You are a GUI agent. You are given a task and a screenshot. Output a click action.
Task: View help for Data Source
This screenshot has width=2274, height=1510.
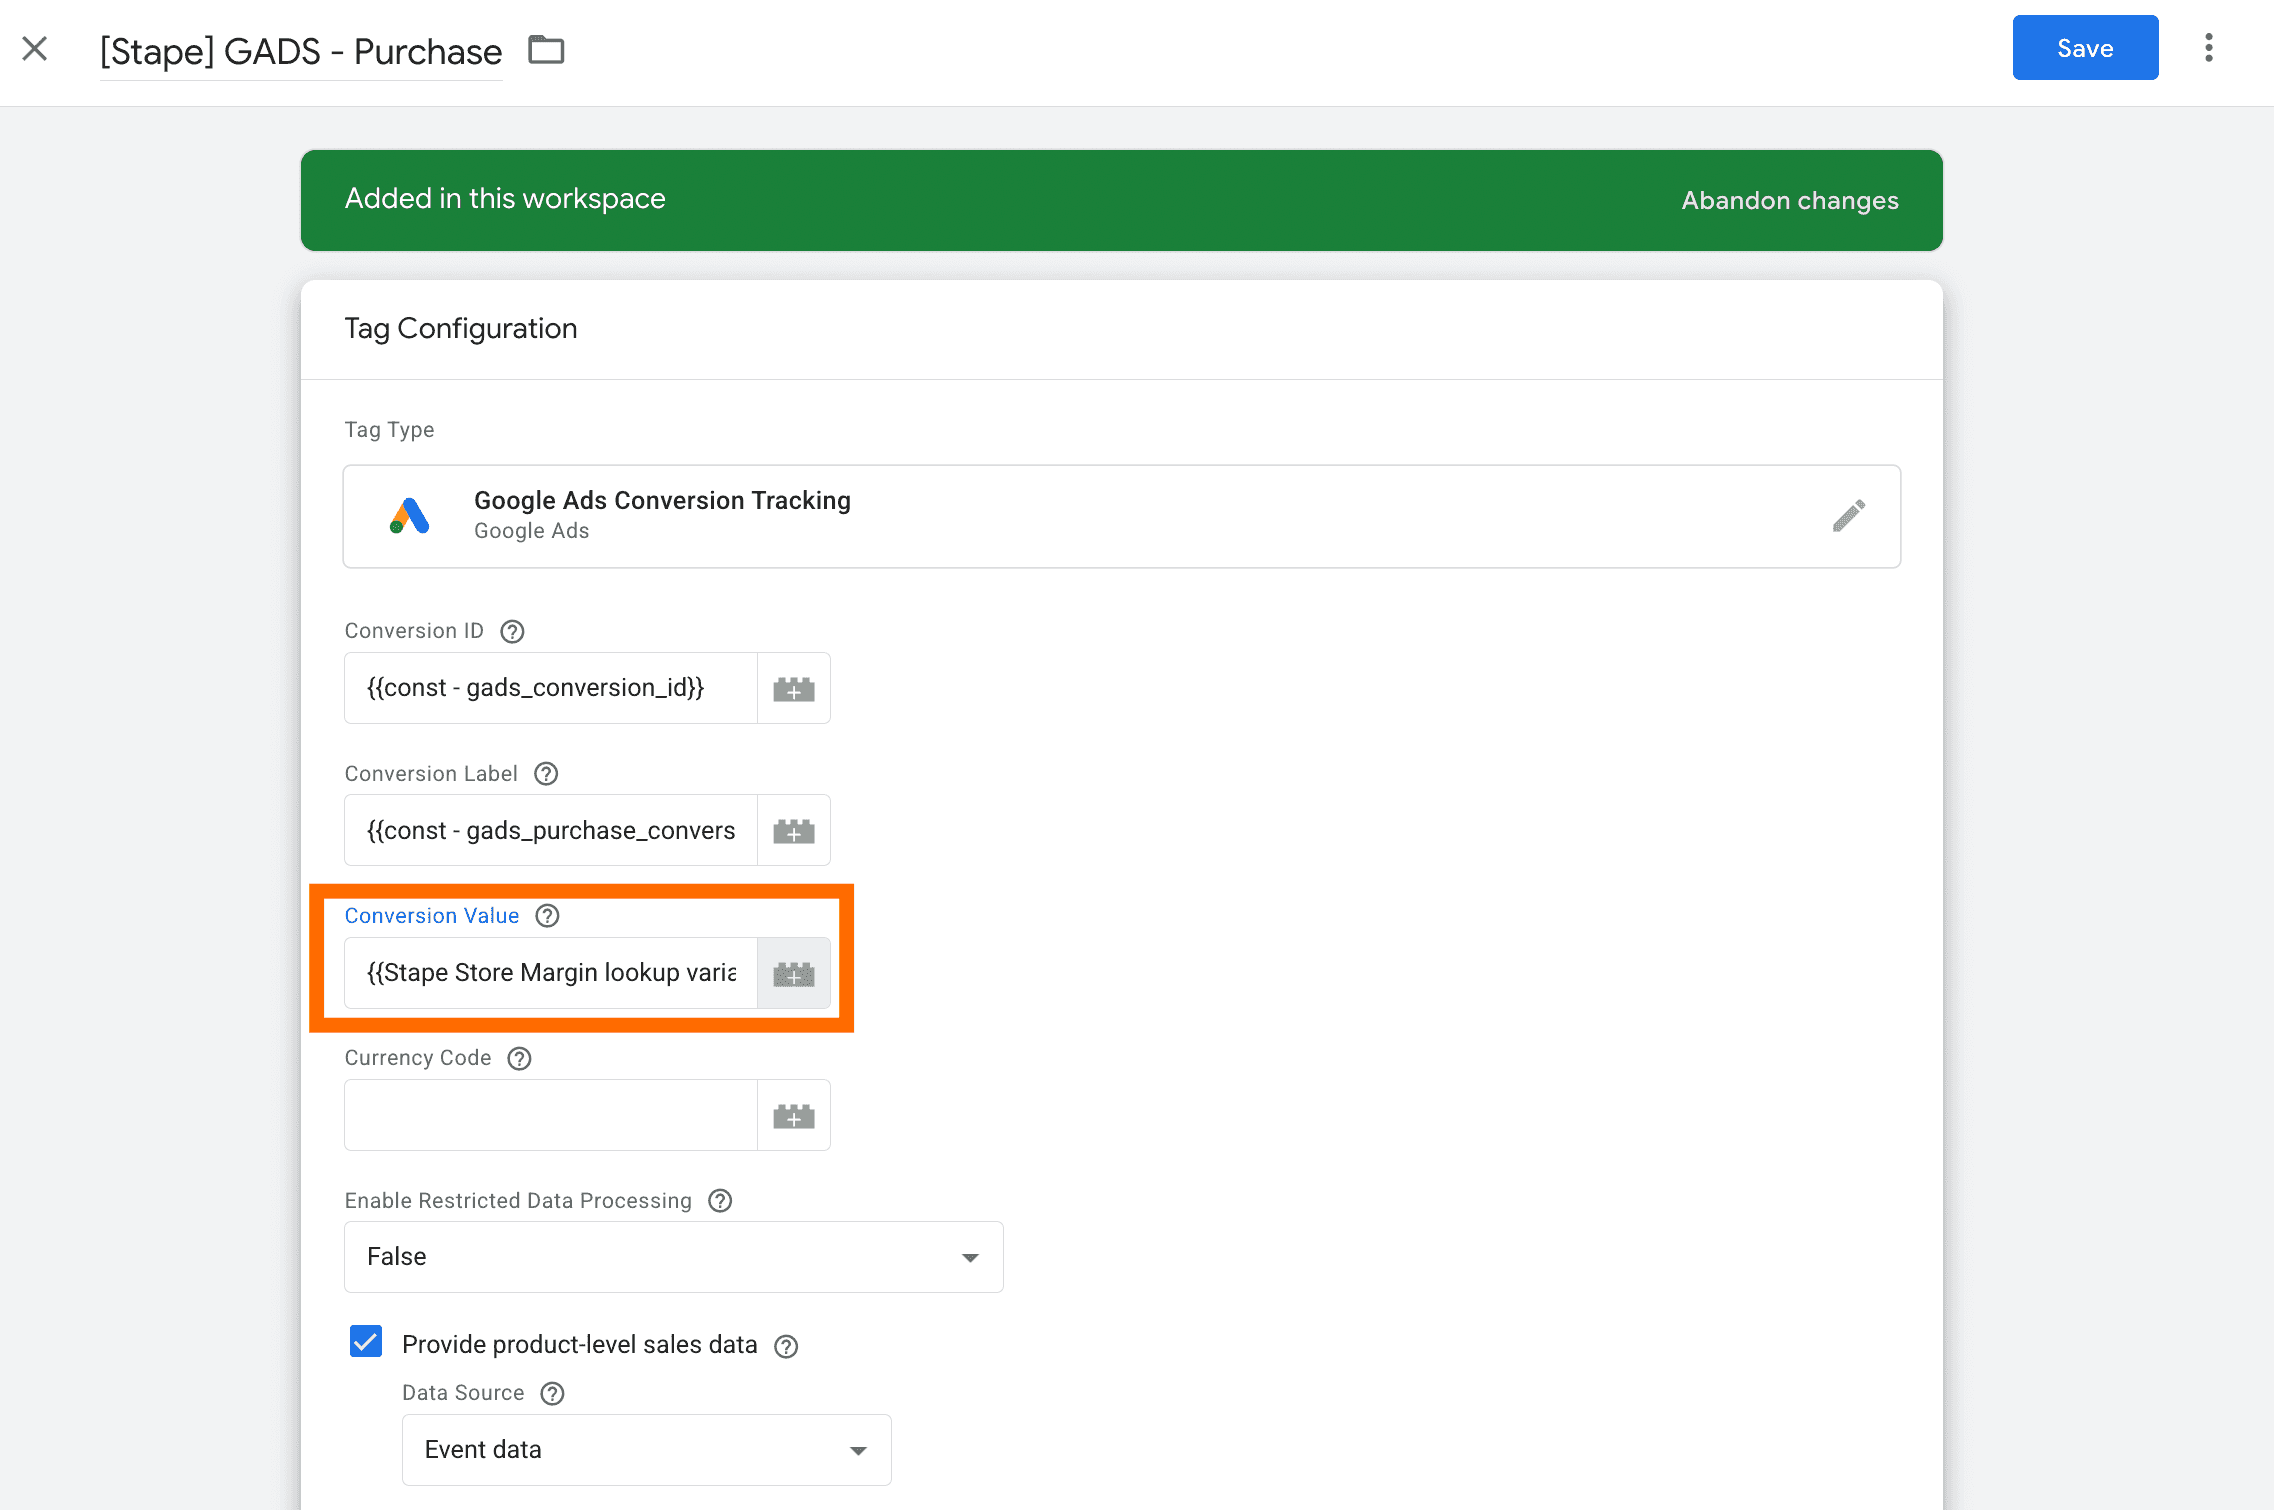pyautogui.click(x=551, y=1393)
